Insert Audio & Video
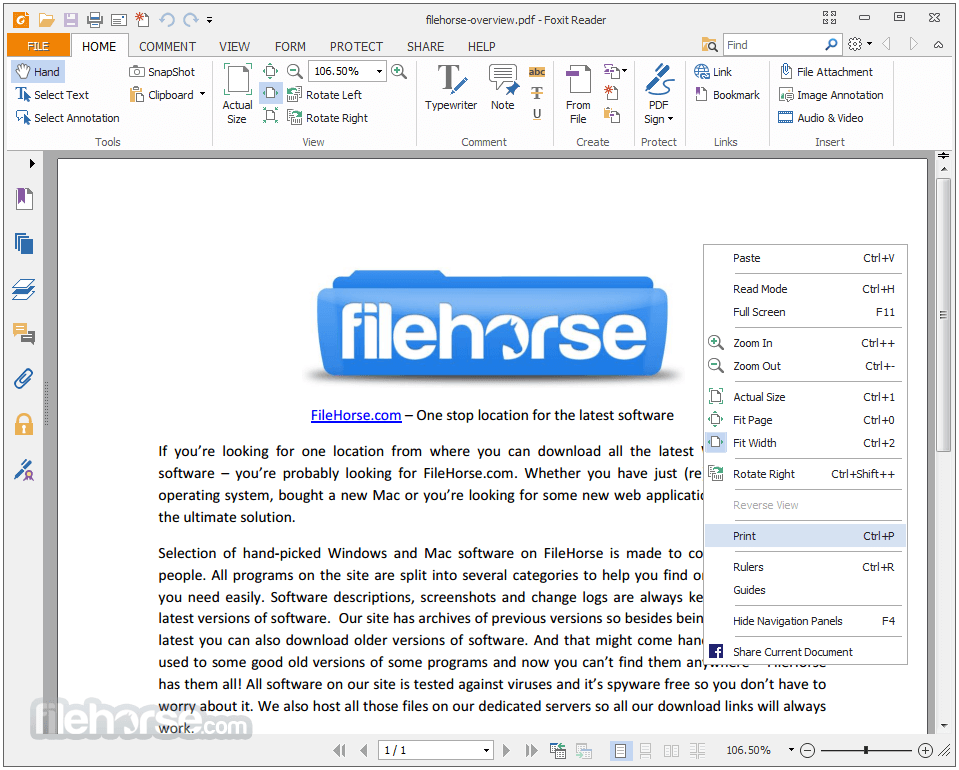 click(821, 118)
